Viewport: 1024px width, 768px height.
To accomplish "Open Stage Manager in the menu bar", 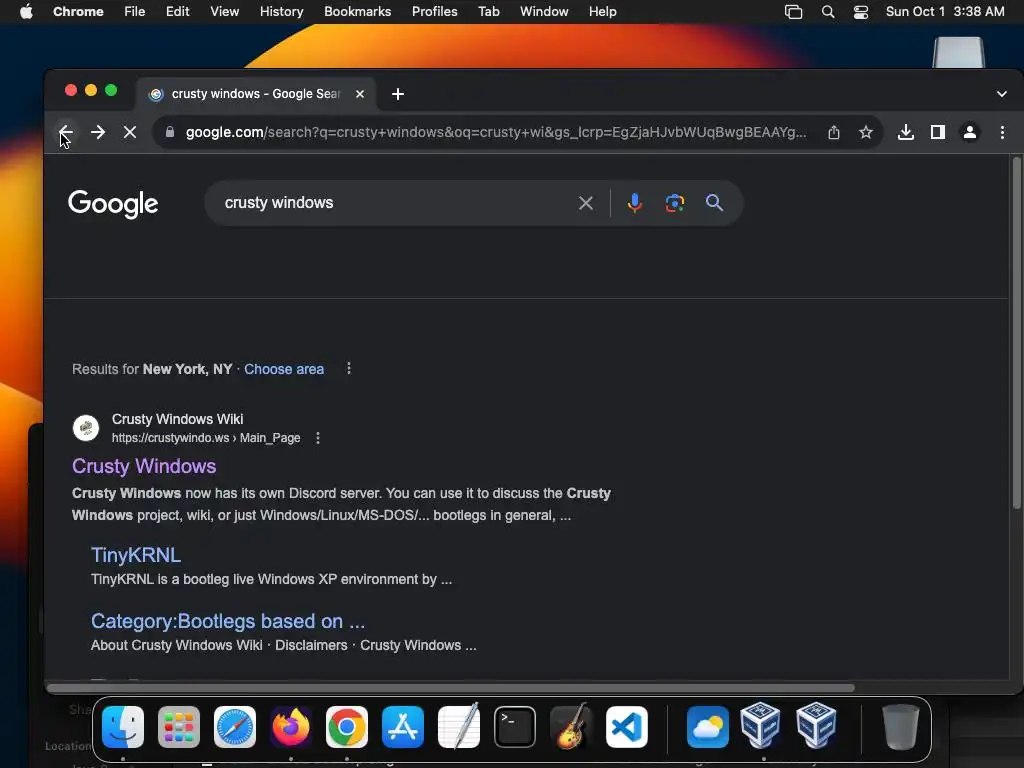I will click(x=793, y=12).
